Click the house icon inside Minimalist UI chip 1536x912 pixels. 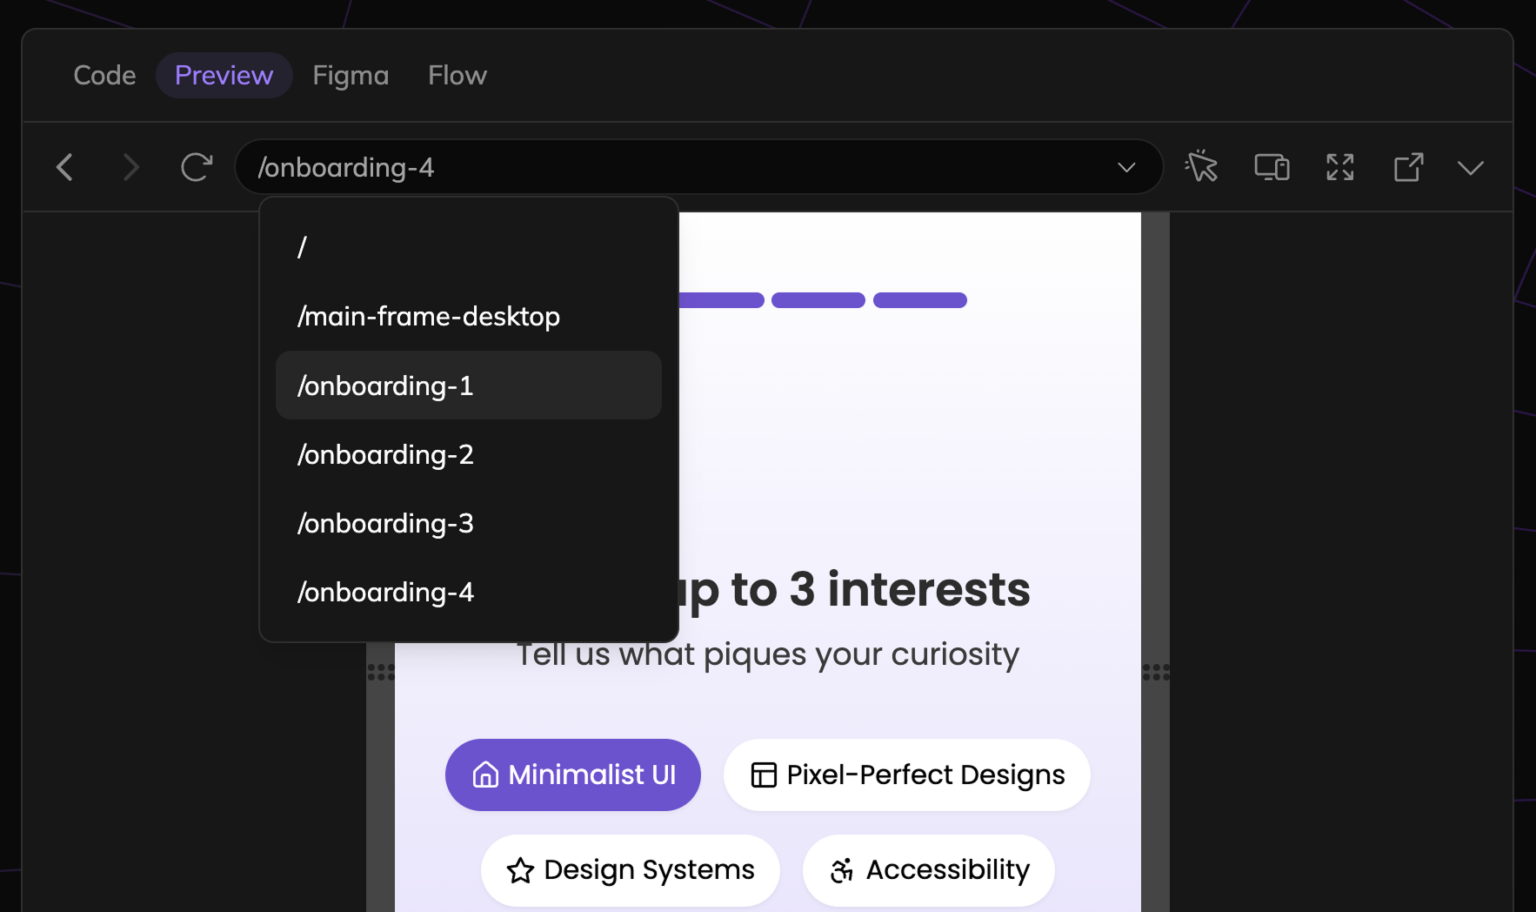[485, 774]
